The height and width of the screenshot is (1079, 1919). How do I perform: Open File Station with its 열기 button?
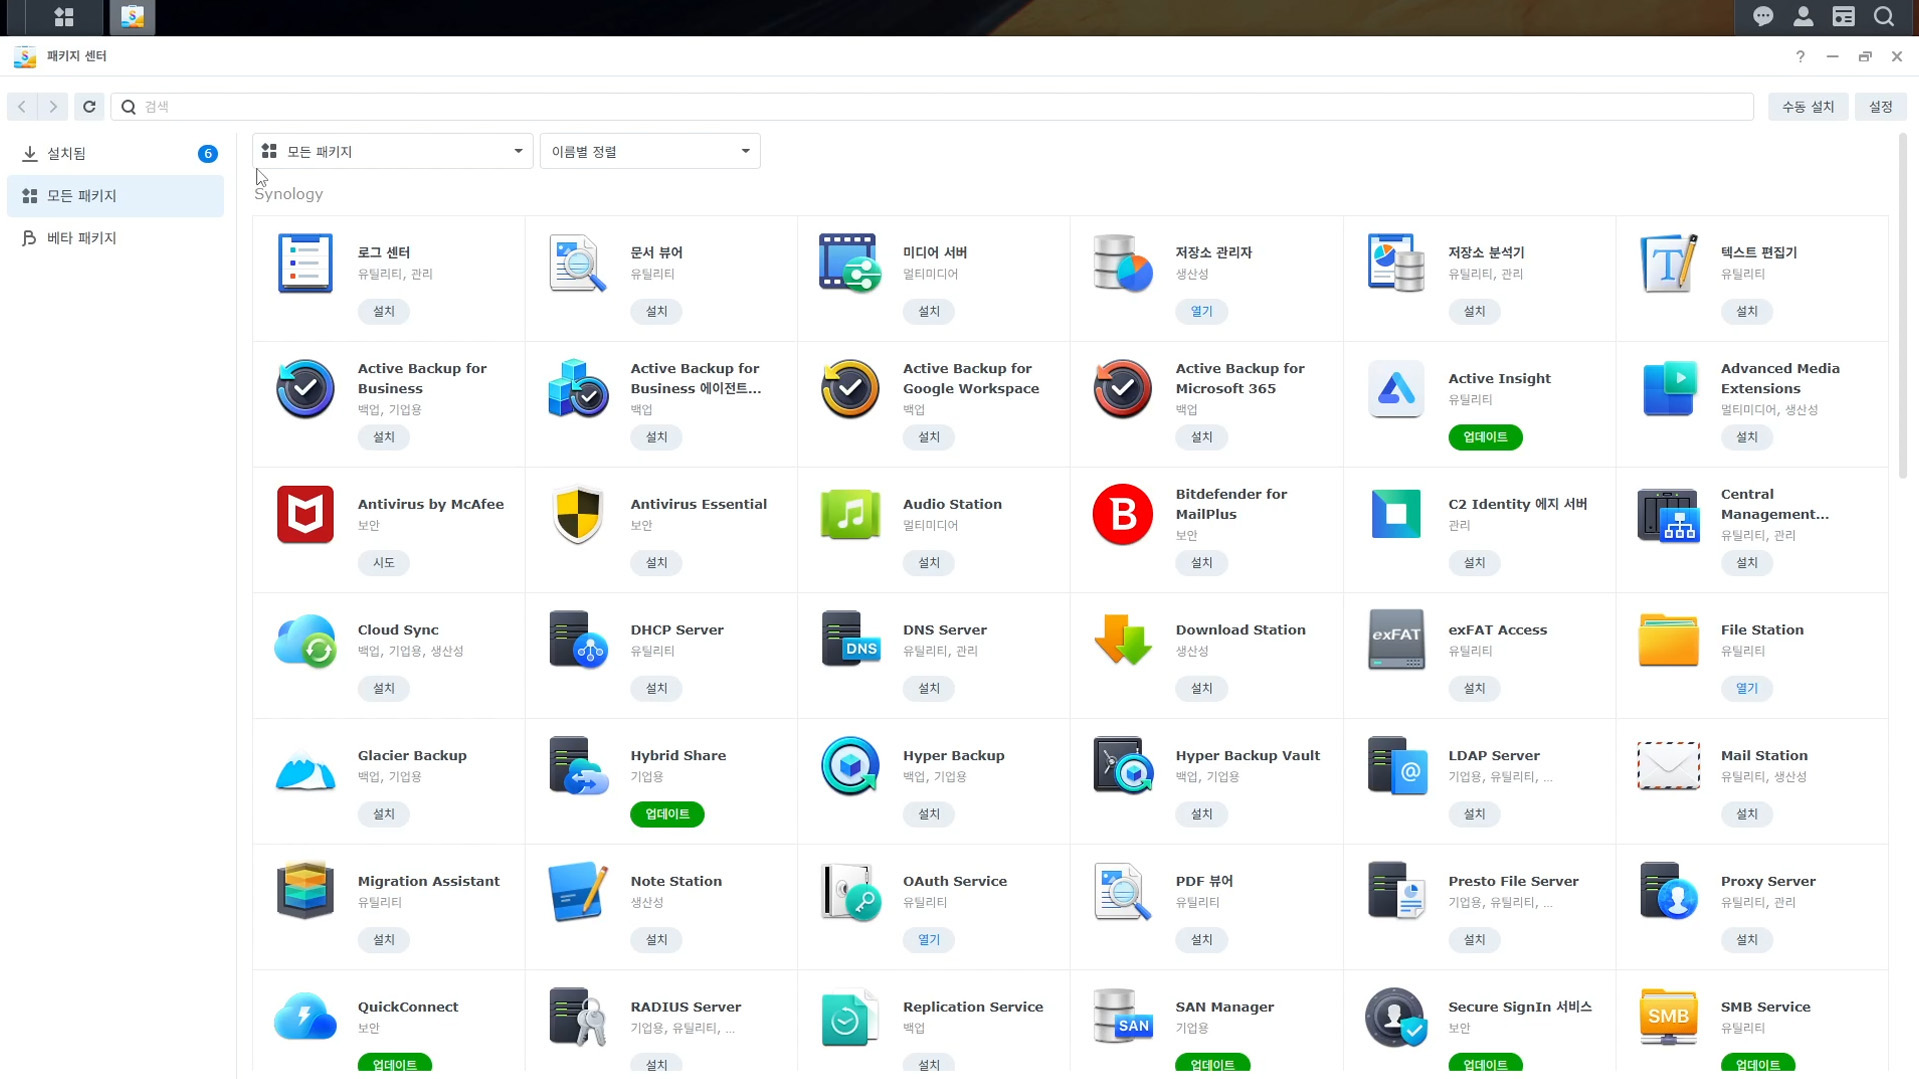pyautogui.click(x=1746, y=688)
